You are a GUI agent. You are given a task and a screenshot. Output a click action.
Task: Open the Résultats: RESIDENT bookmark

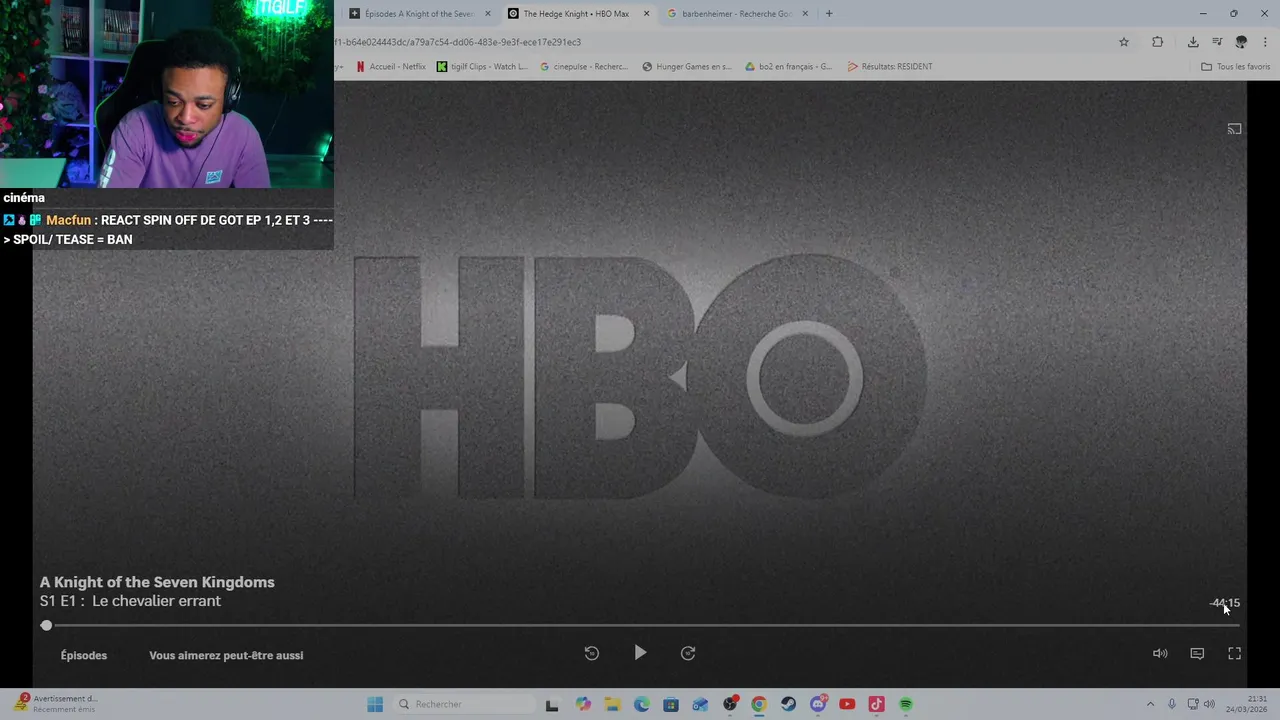pyautogui.click(x=890, y=67)
